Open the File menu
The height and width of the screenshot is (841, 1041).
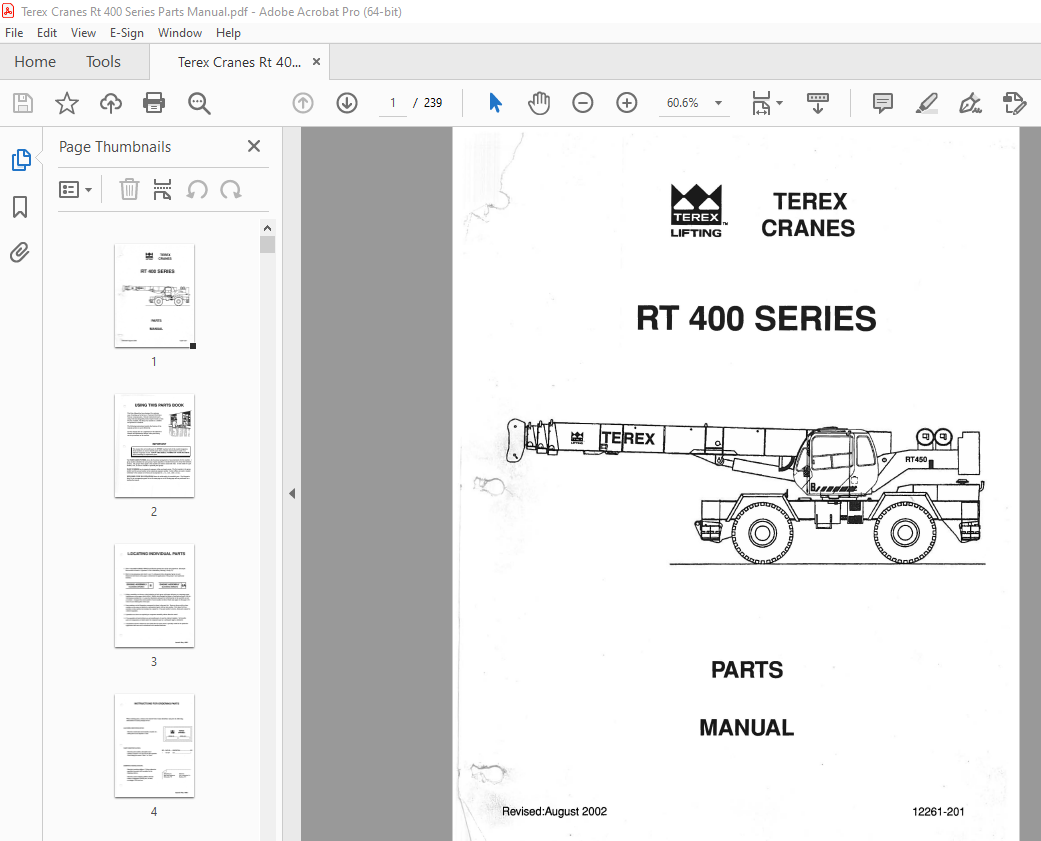tap(14, 33)
